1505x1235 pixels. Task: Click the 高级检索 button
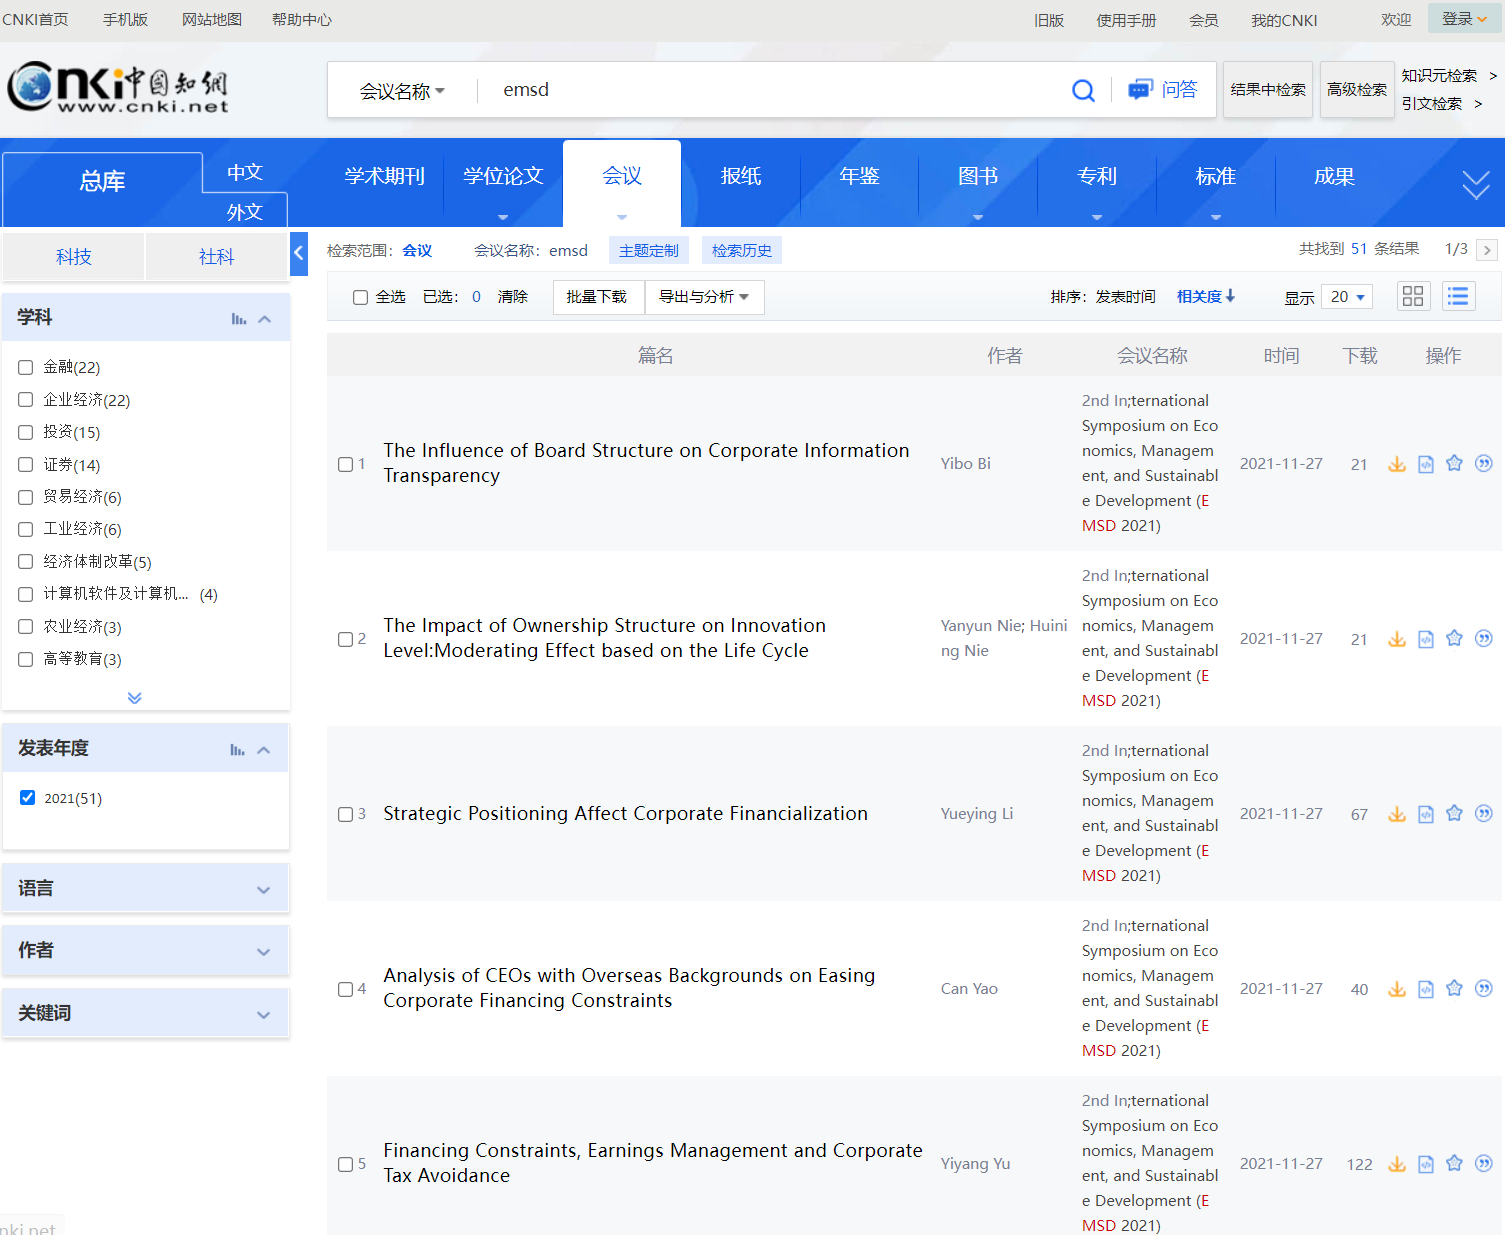1357,90
